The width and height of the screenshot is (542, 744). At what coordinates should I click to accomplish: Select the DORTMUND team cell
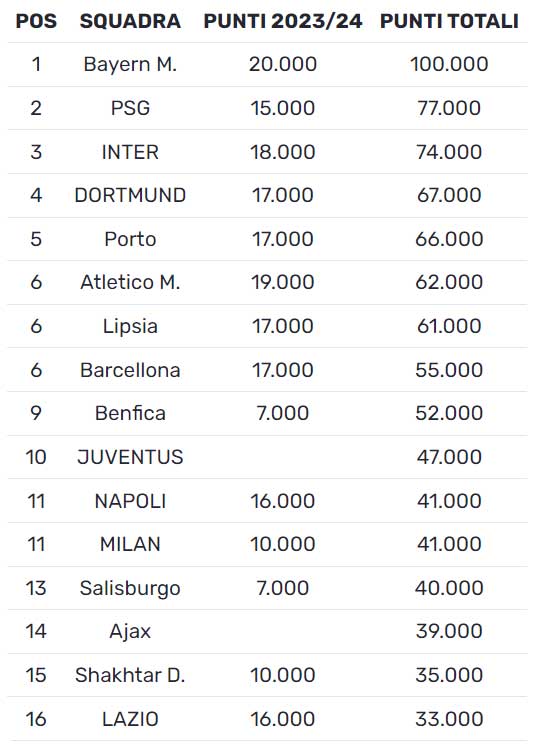tap(130, 195)
